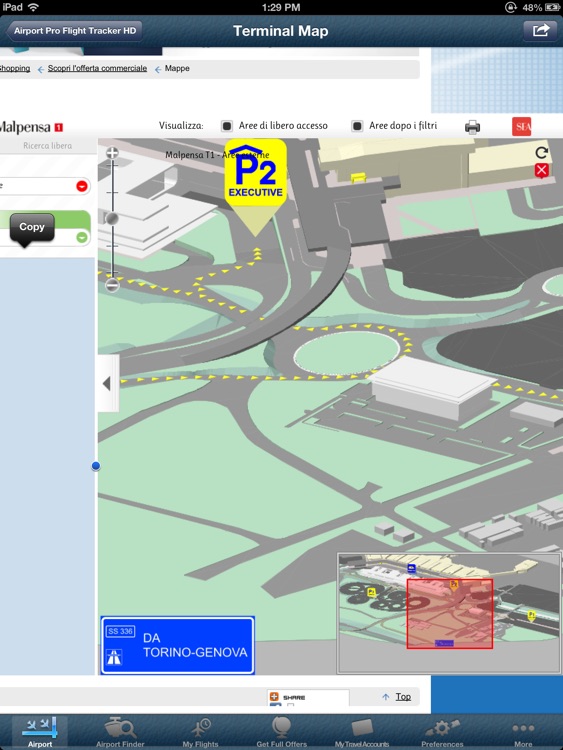Click the overview minimap thumbnail
Screen dimensions: 563x750
pyautogui.click(x=449, y=614)
